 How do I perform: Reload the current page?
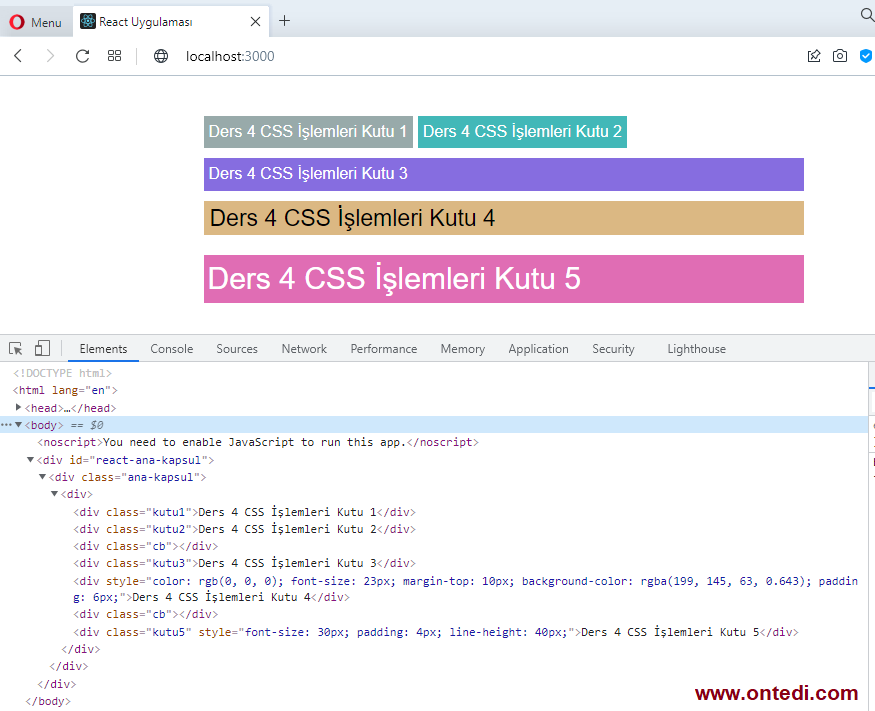coord(83,56)
